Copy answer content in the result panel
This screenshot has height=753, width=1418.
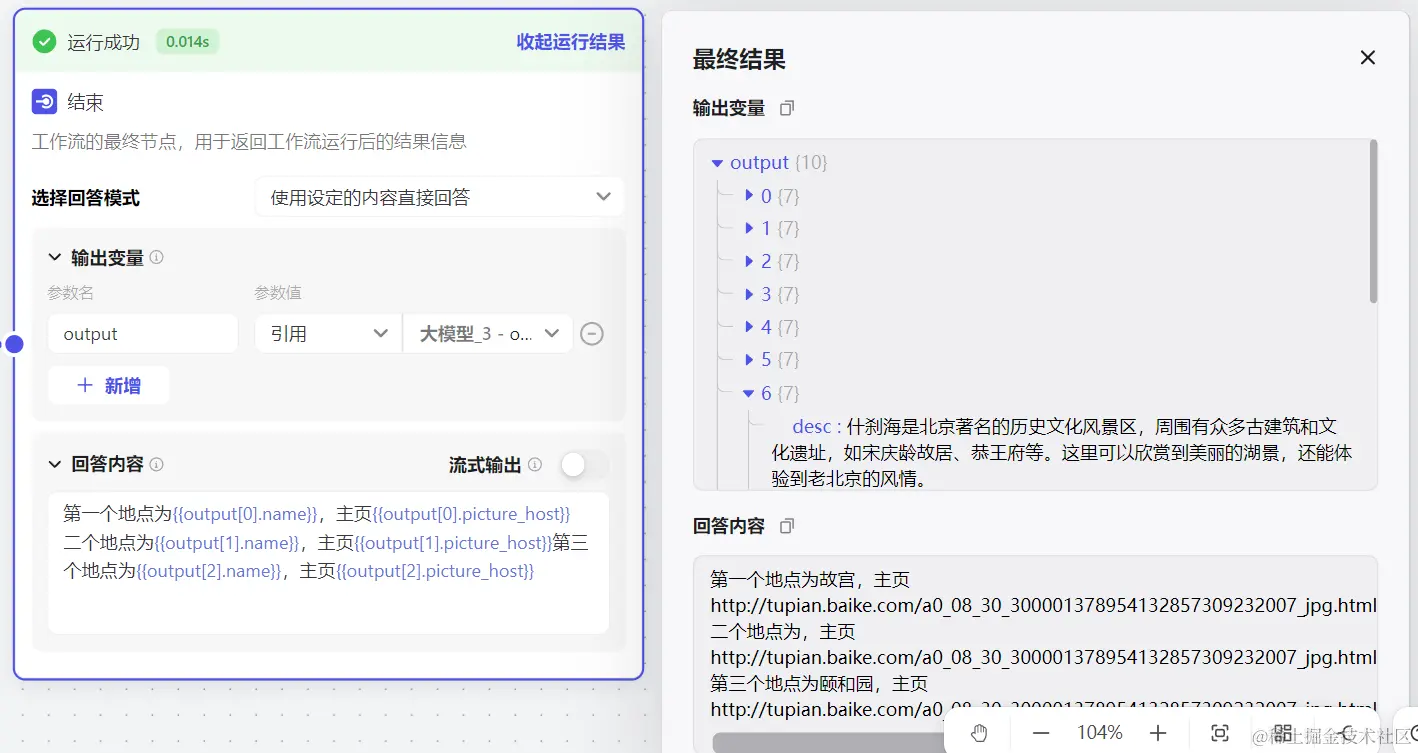pyautogui.click(x=787, y=526)
